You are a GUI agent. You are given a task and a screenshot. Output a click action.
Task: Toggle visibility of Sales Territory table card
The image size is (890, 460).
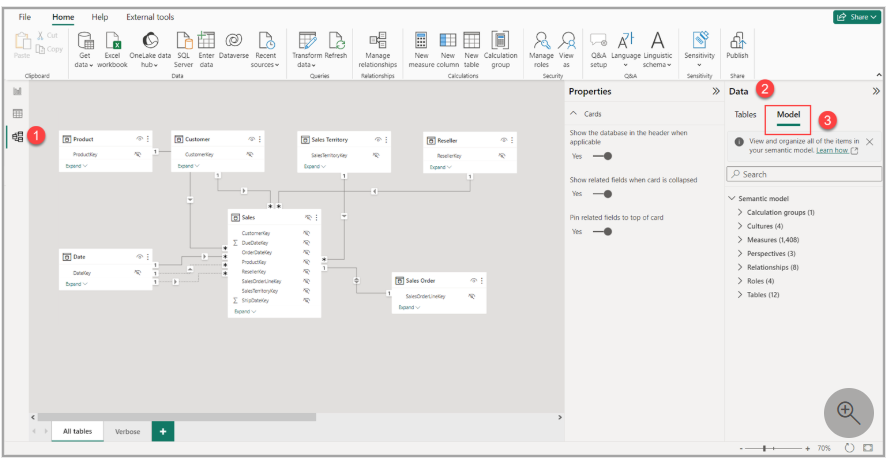(378, 139)
